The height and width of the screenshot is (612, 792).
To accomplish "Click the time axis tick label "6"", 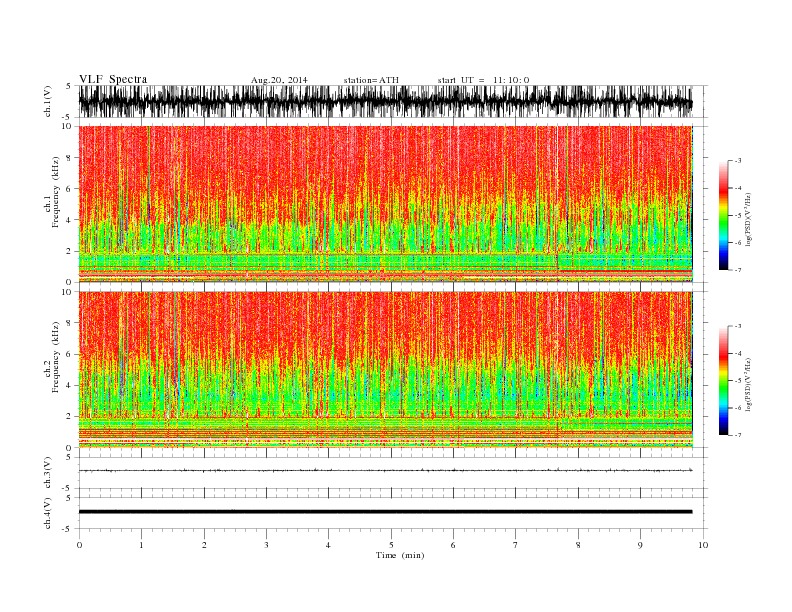I will tap(453, 545).
